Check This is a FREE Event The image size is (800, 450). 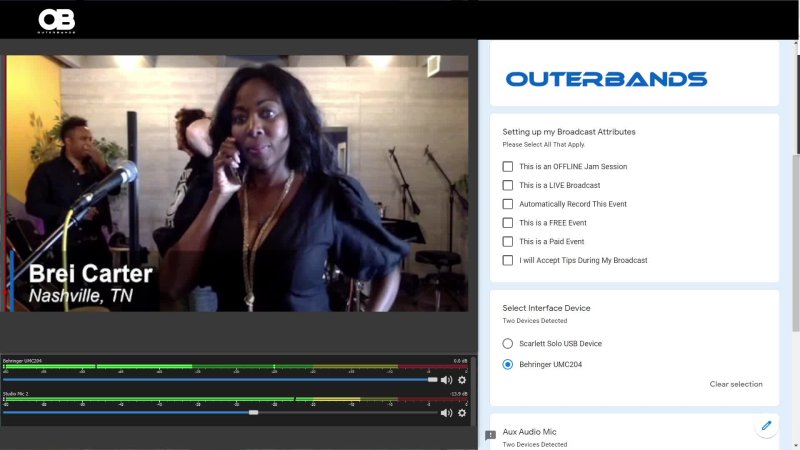pyautogui.click(x=508, y=223)
